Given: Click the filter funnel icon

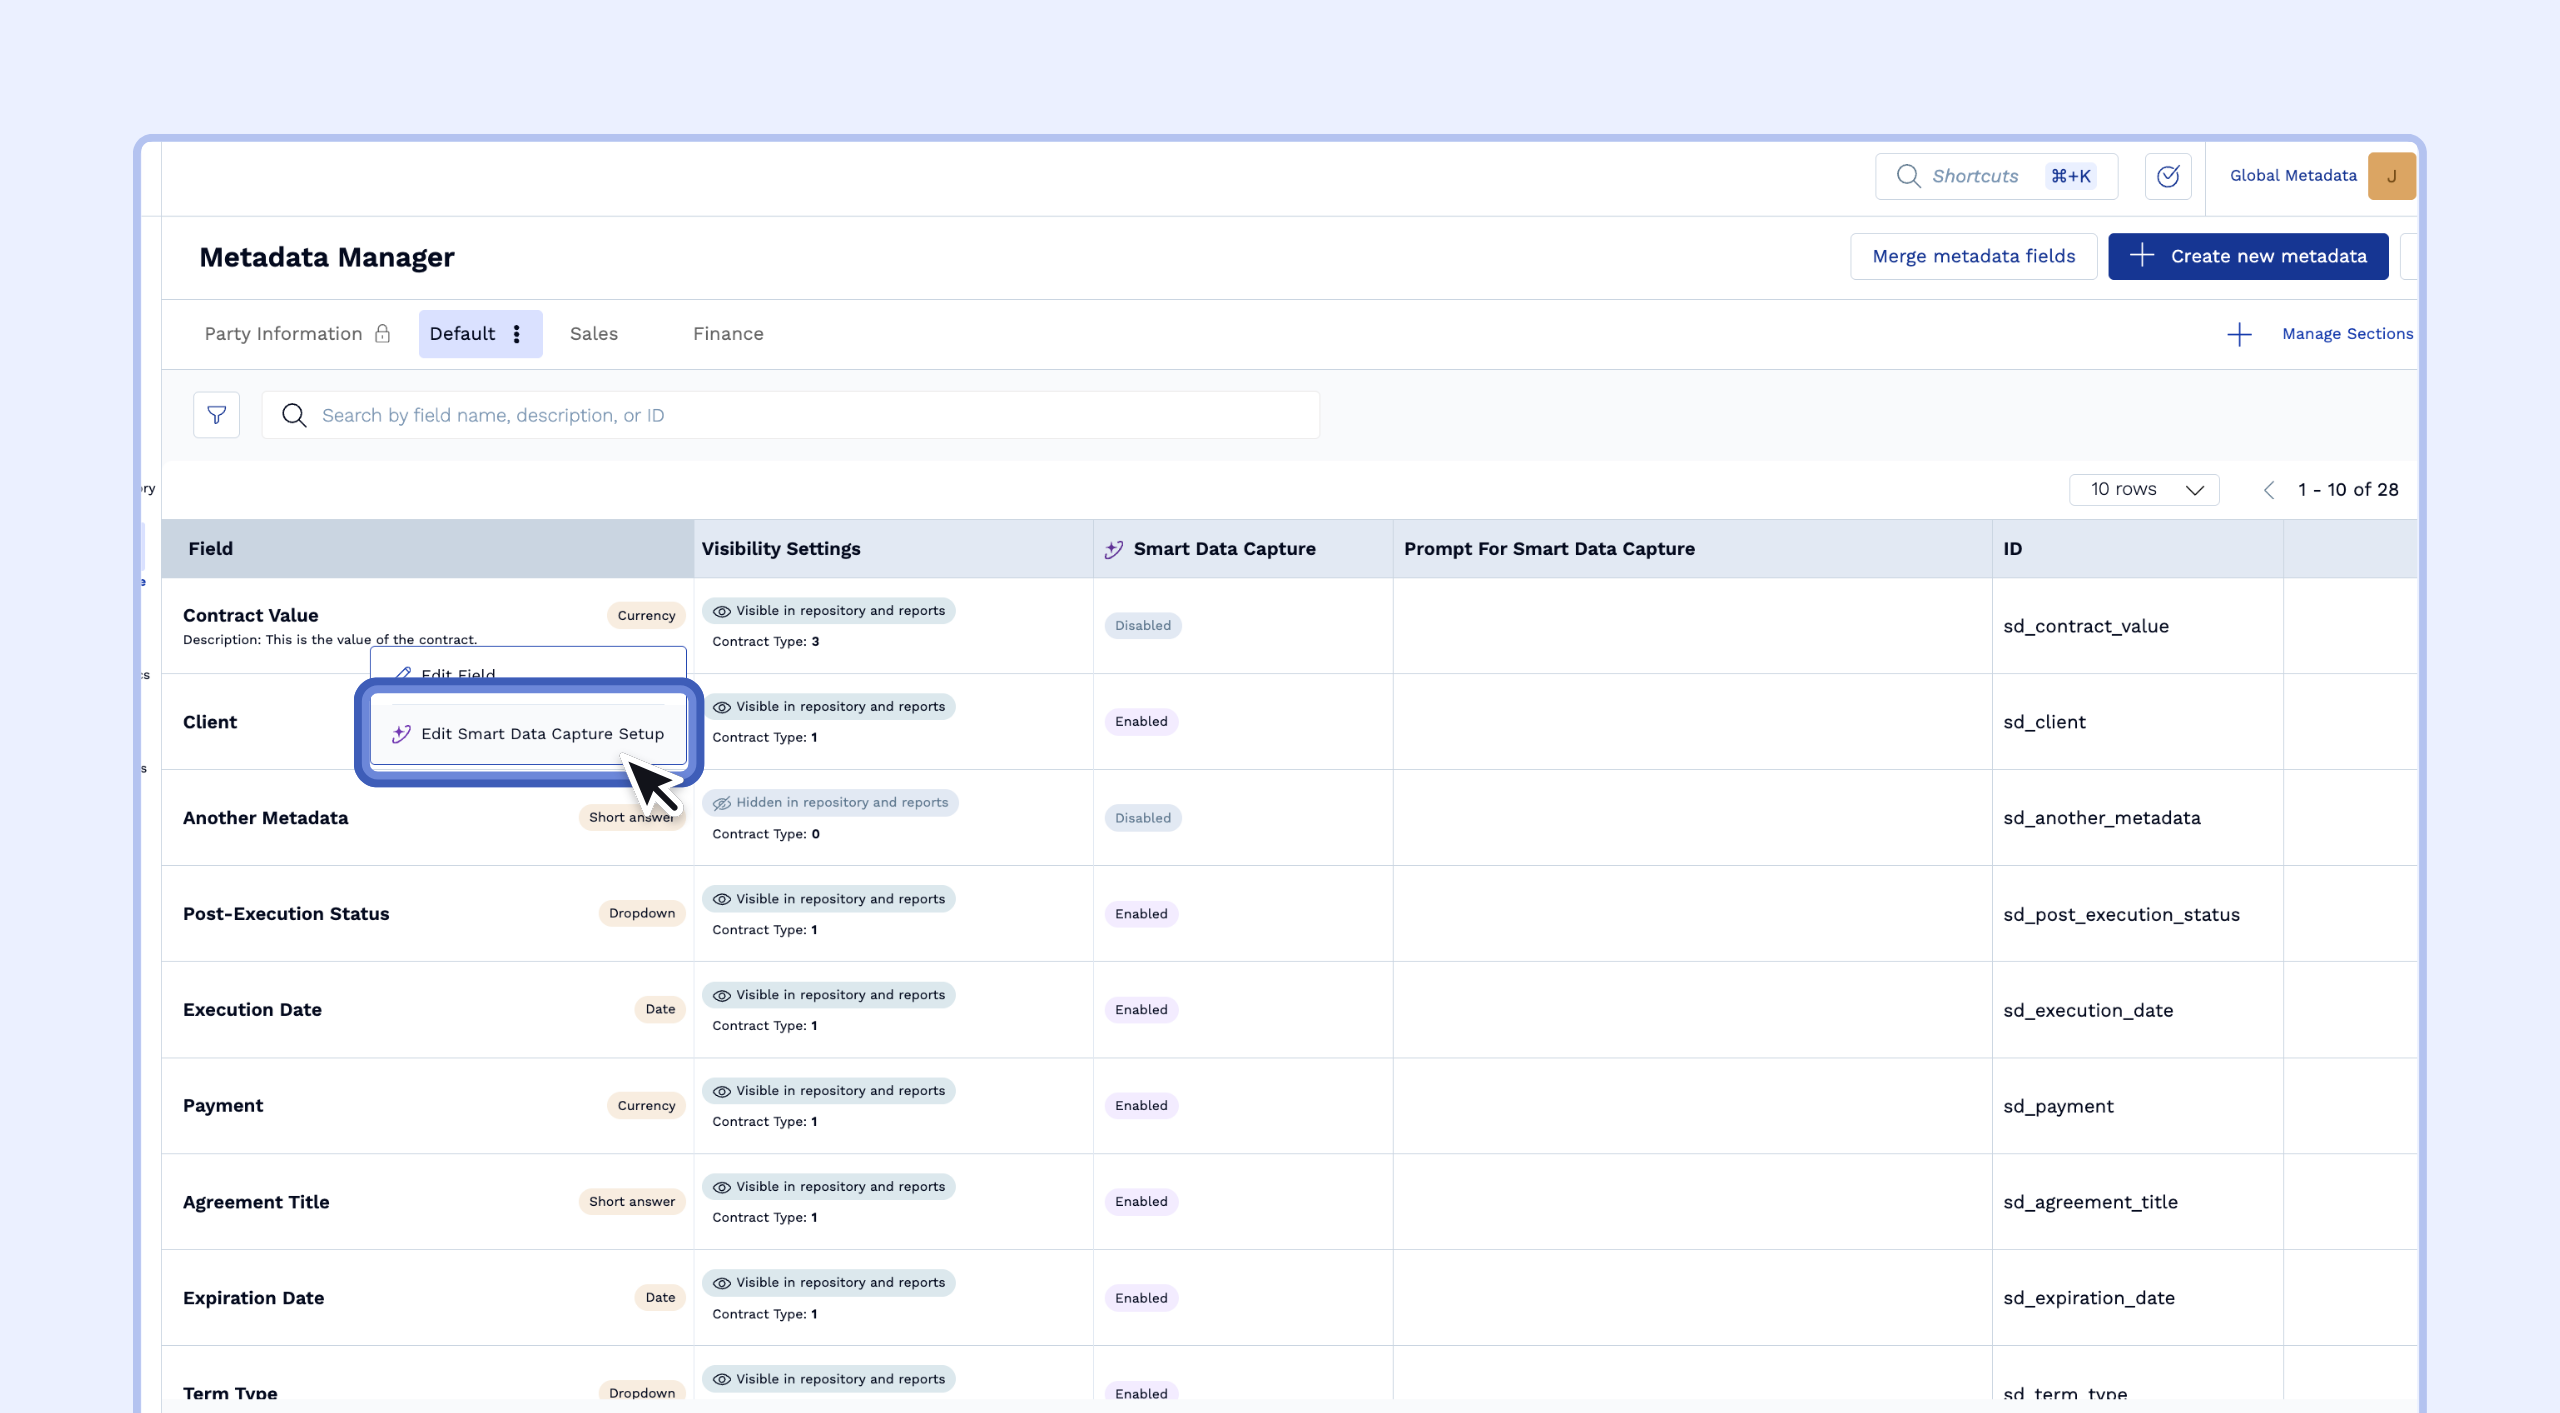Looking at the screenshot, I should (x=216, y=415).
